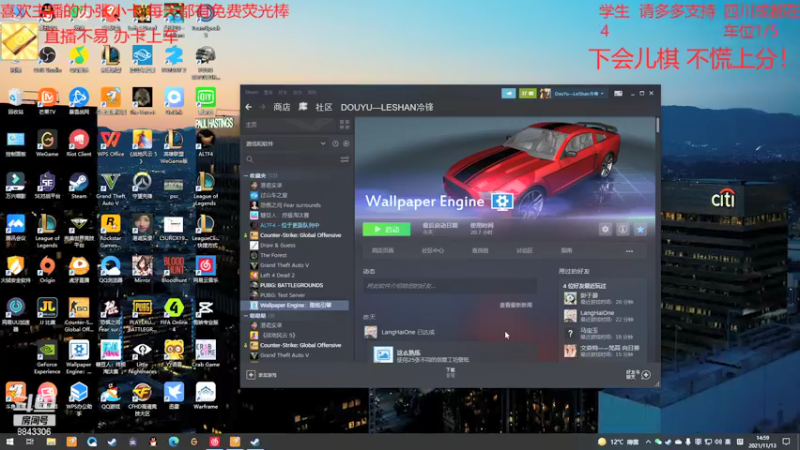800x450 pixels.
Task: Open the 社区 community tab
Action: click(x=323, y=107)
